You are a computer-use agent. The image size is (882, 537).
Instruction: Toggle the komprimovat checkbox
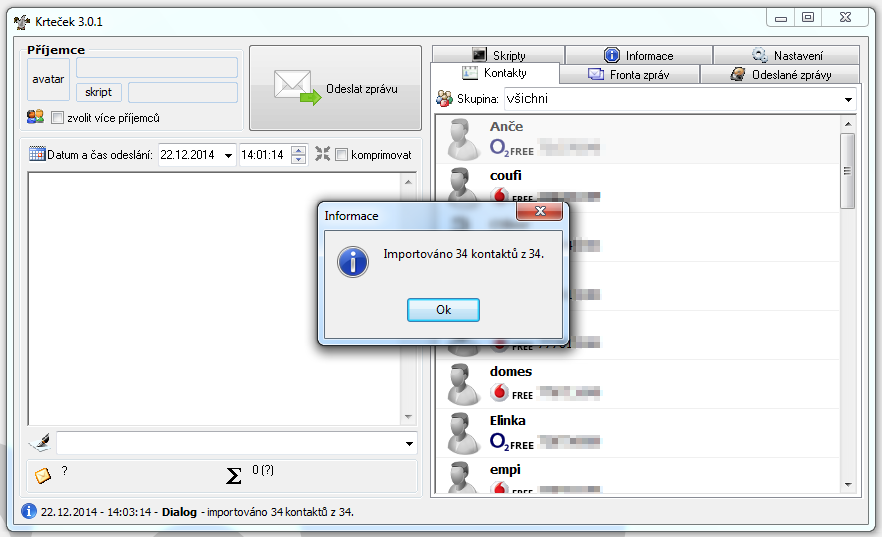pyautogui.click(x=342, y=155)
